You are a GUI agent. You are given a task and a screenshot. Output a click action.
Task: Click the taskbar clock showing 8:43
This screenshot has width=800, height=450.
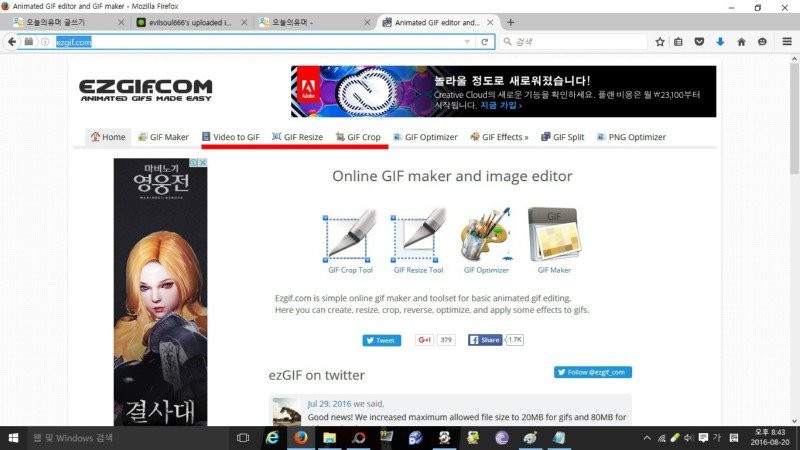click(x=770, y=438)
